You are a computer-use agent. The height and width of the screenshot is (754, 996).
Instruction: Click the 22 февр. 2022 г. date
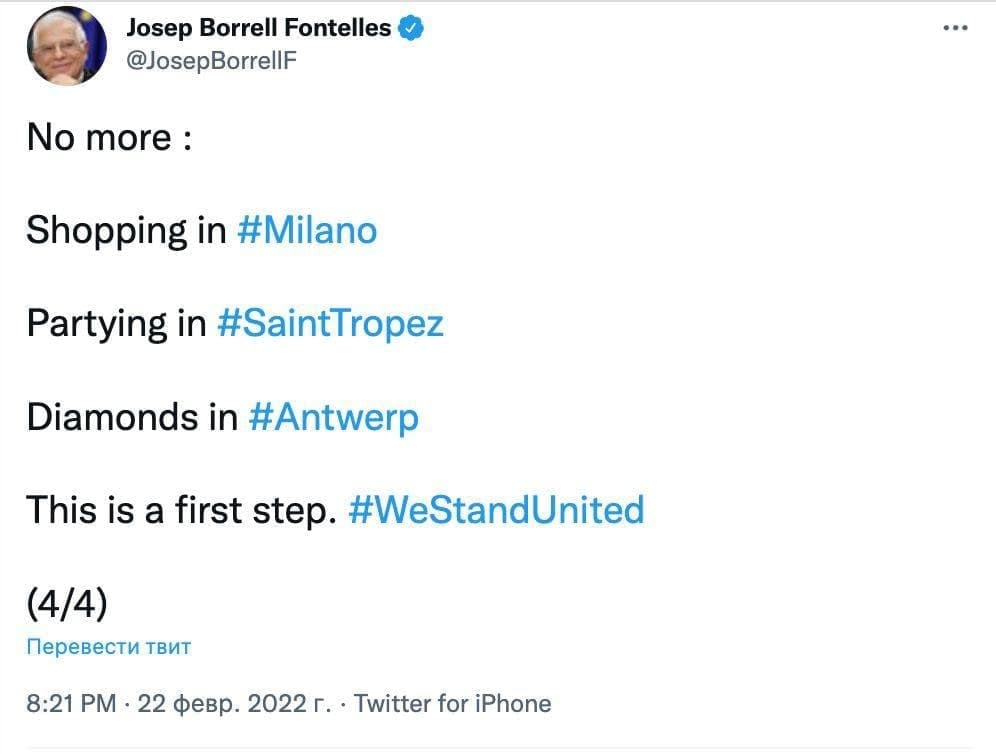click(x=234, y=704)
